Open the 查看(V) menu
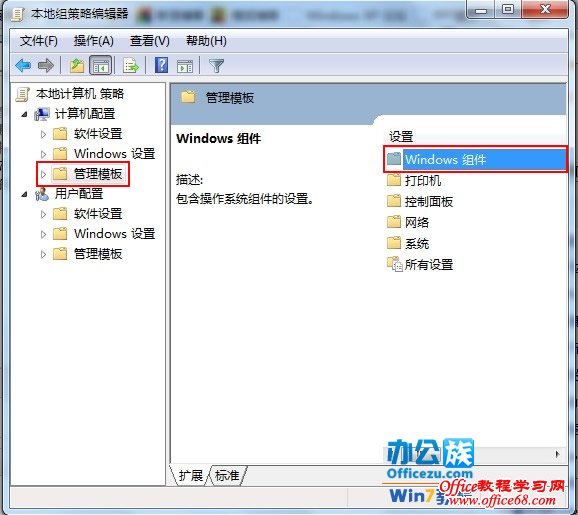This screenshot has height=515, width=578. (x=149, y=41)
